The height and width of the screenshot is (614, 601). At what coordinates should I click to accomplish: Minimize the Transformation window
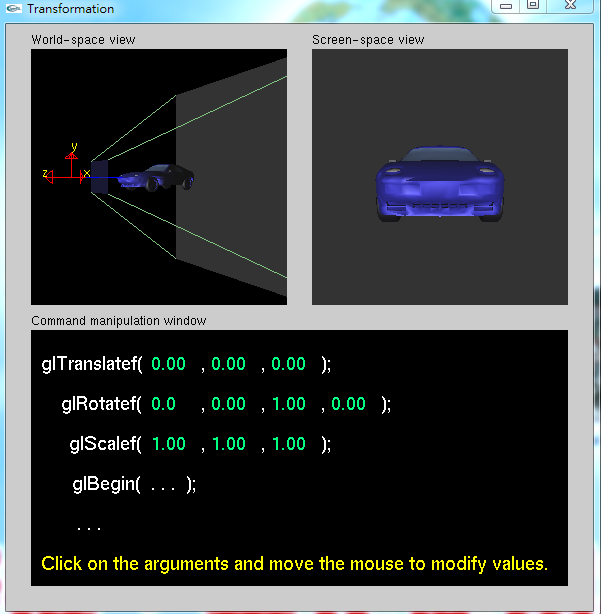[506, 6]
